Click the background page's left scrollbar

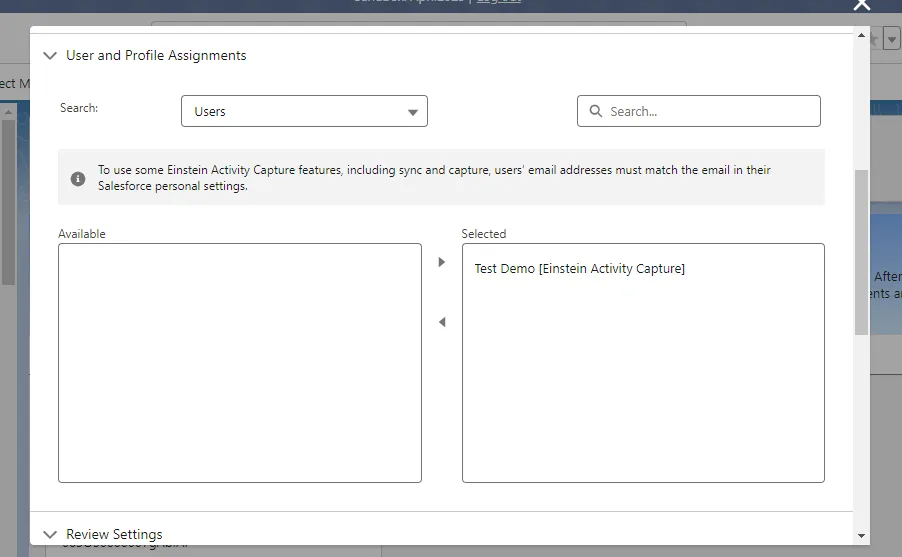8,200
